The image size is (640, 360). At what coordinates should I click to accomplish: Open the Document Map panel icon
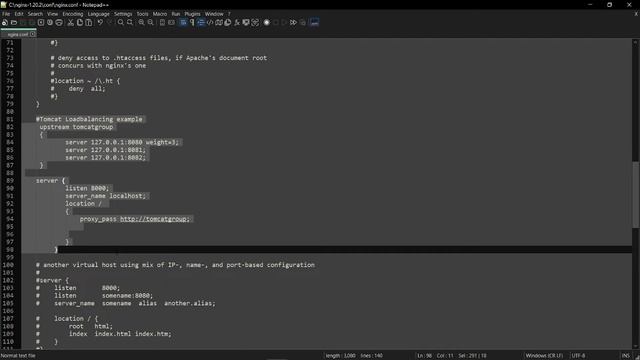point(219,22)
